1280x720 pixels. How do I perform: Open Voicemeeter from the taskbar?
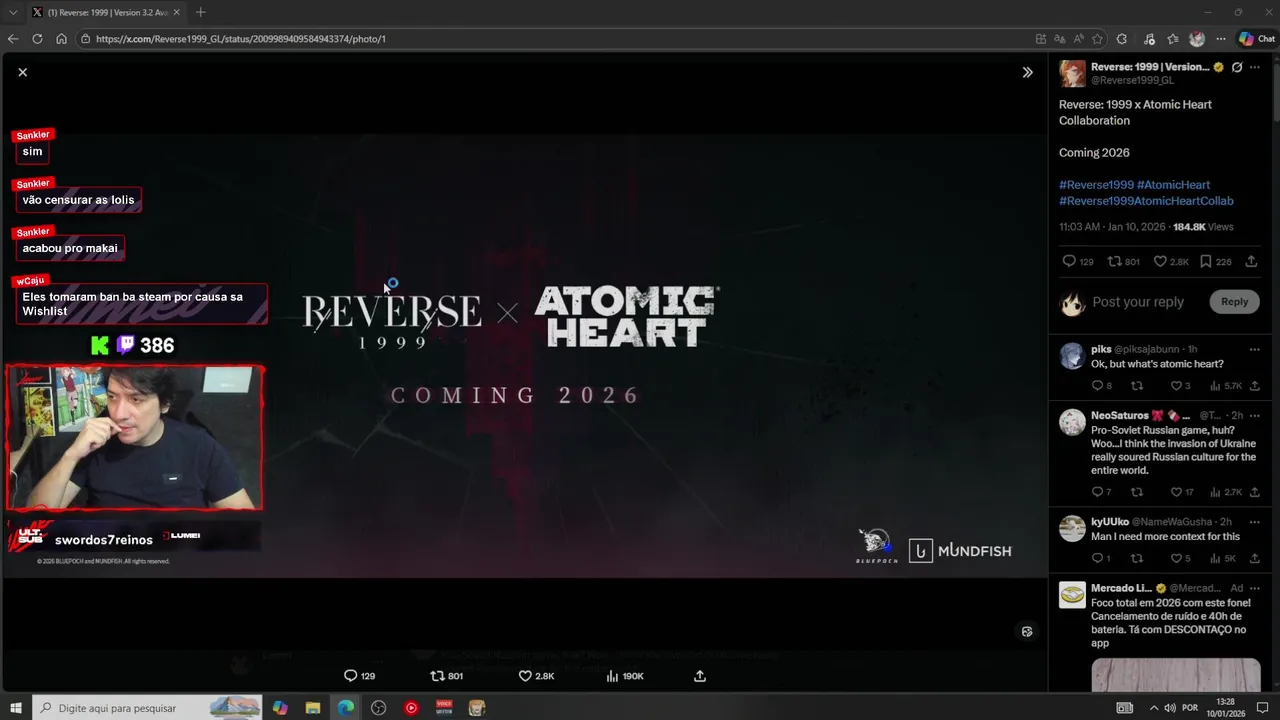[444, 708]
